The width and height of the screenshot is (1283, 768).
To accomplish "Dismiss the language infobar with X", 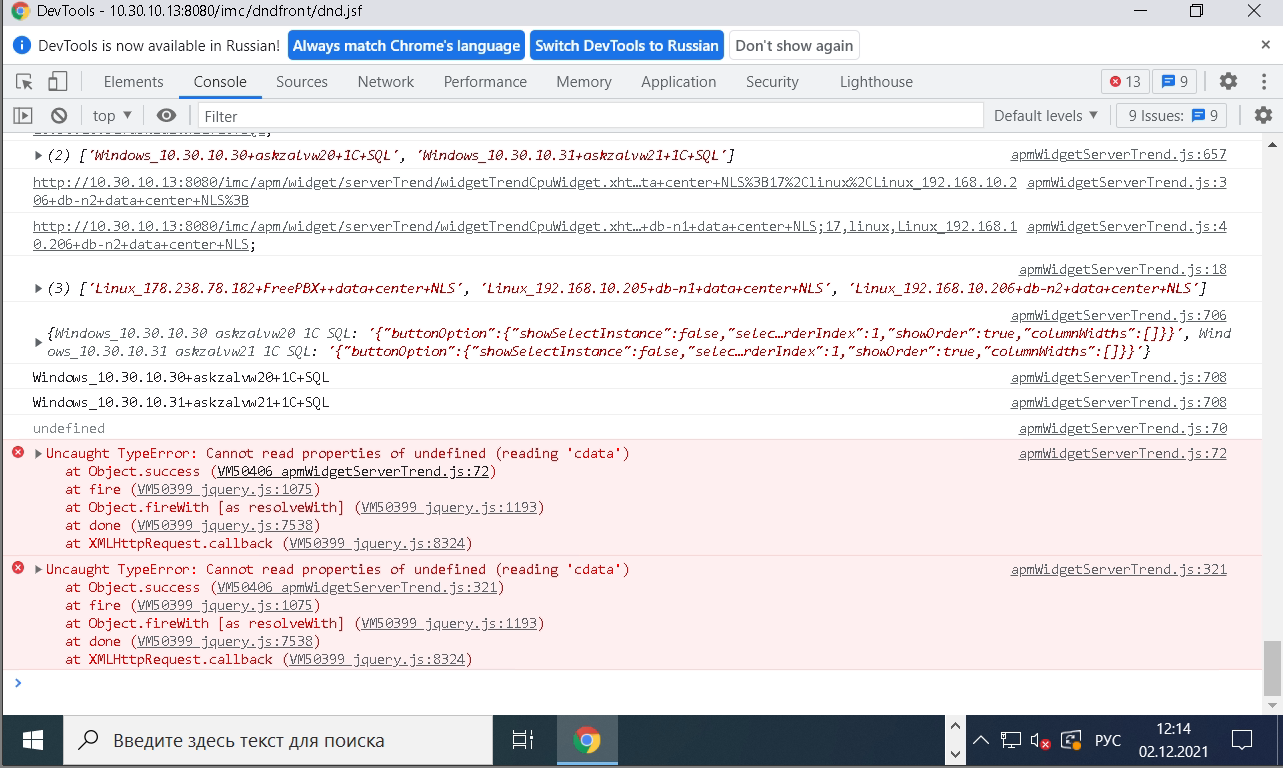I will tap(1265, 45).
